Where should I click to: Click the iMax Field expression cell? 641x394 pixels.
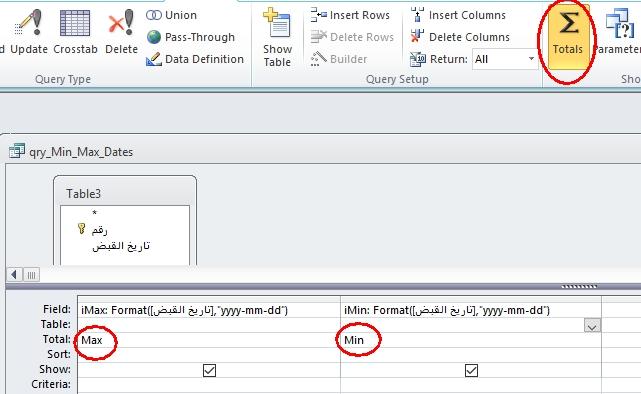coord(208,310)
